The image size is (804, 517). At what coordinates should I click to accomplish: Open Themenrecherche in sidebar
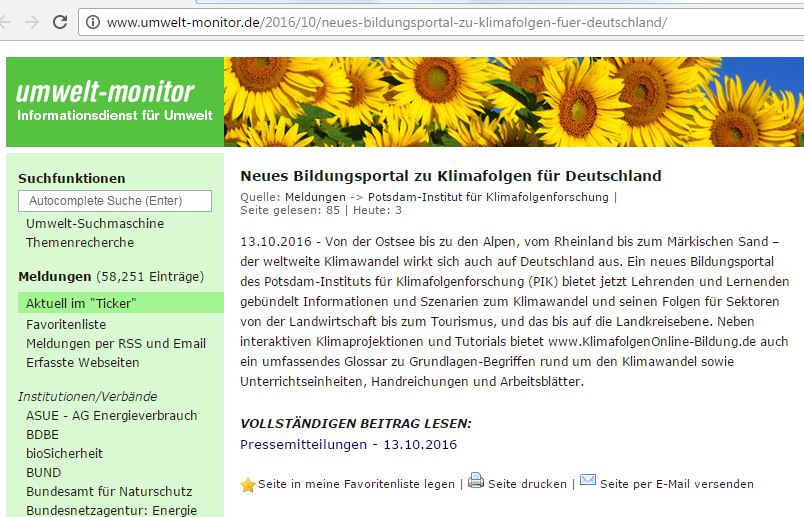point(79,242)
